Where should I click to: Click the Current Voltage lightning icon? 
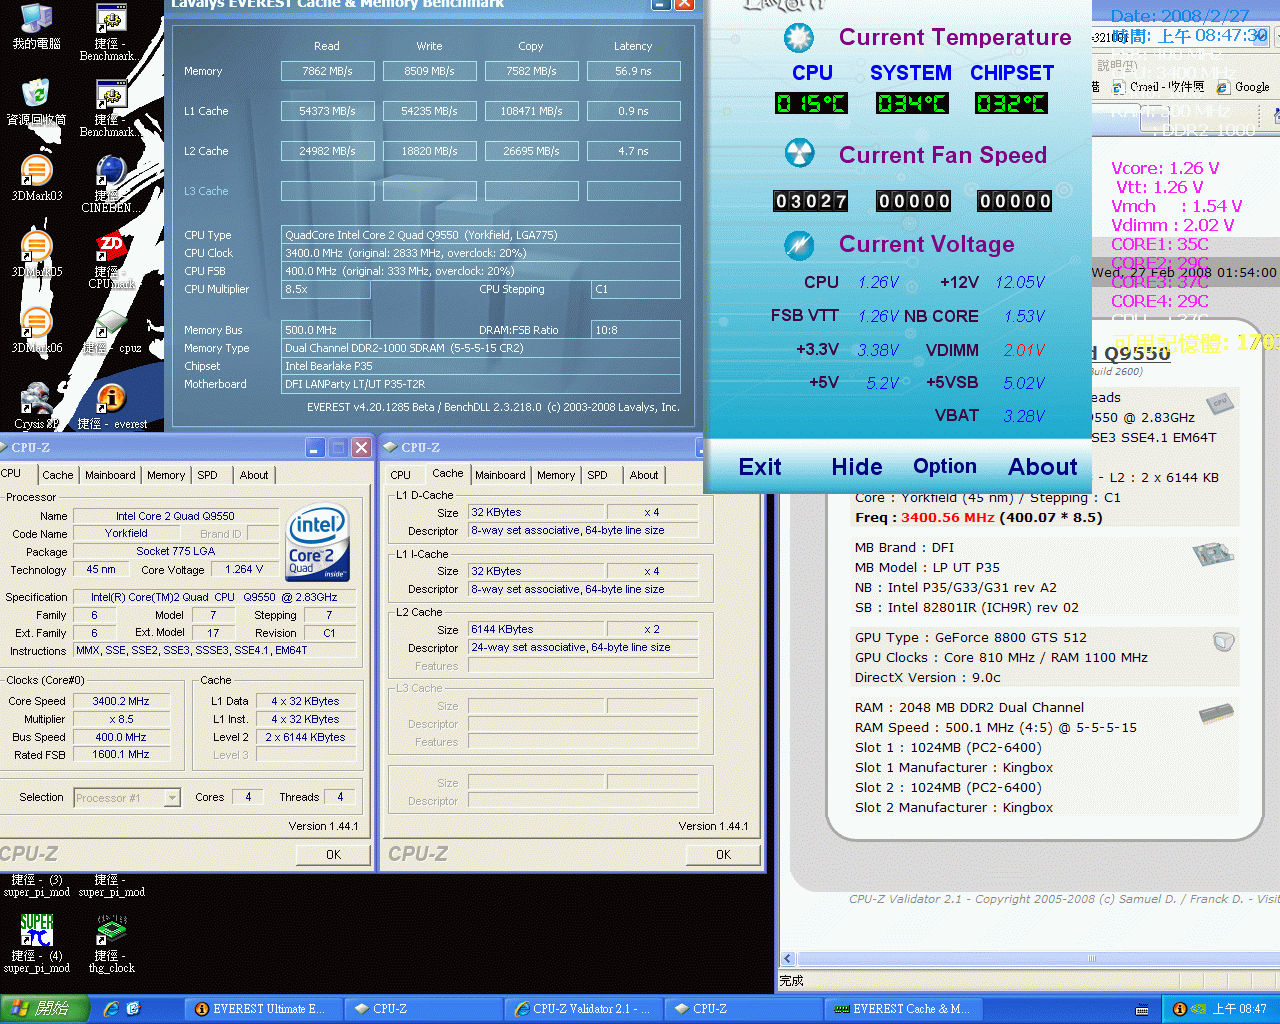pos(798,244)
